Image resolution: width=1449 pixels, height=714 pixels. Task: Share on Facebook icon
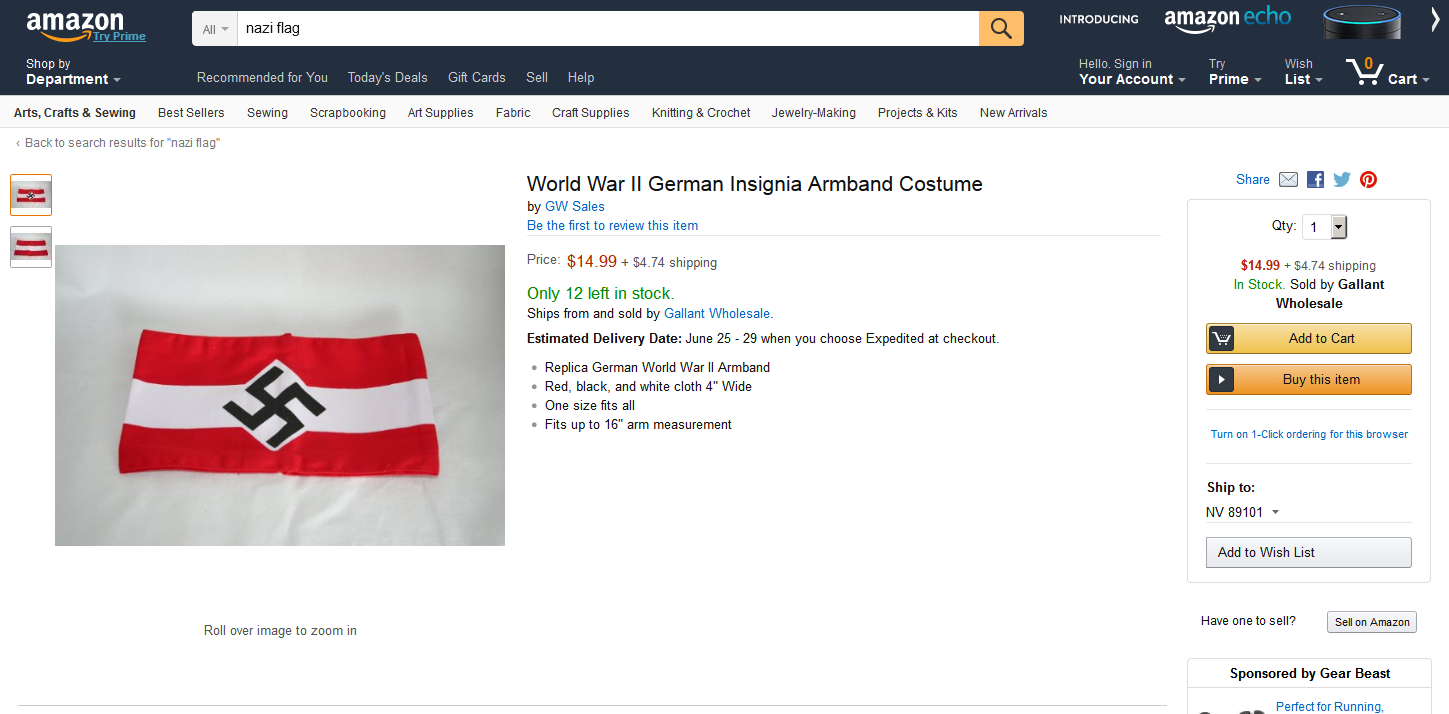pos(1315,180)
